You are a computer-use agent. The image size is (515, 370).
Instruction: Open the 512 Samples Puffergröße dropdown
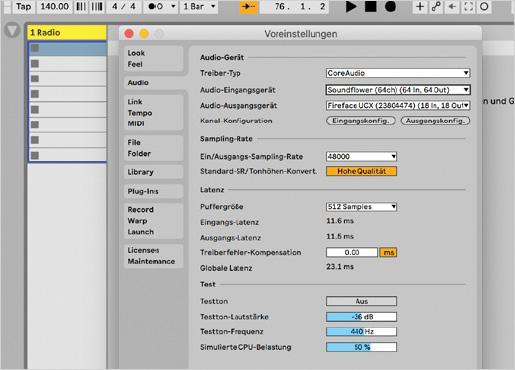[361, 207]
